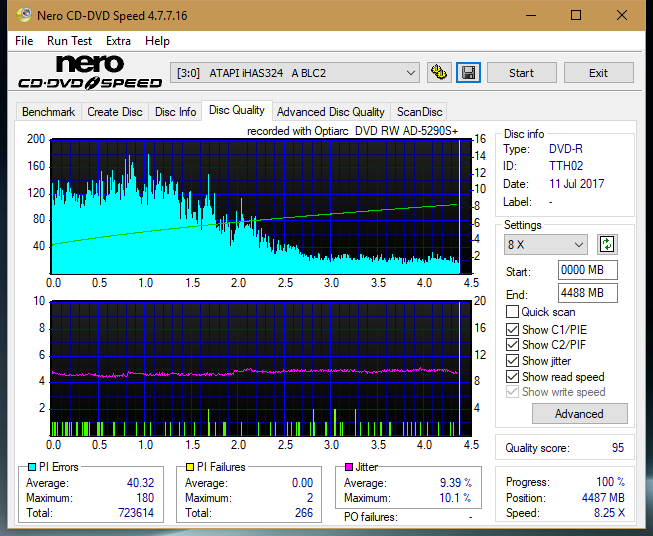Click the Nero app icon in the title bar
The image size is (653, 536).
coord(24,15)
